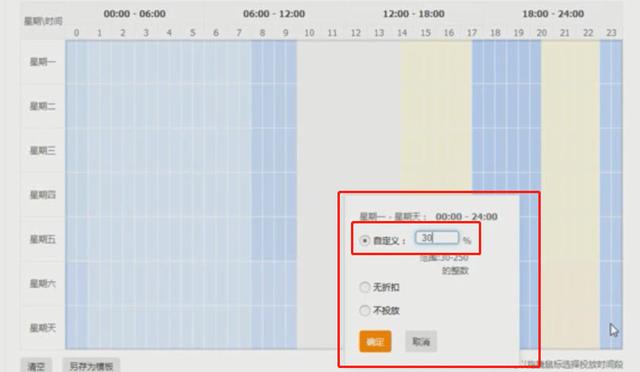The image size is (640, 372).
Task: Click the custom discount percentage input field
Action: click(x=437, y=238)
